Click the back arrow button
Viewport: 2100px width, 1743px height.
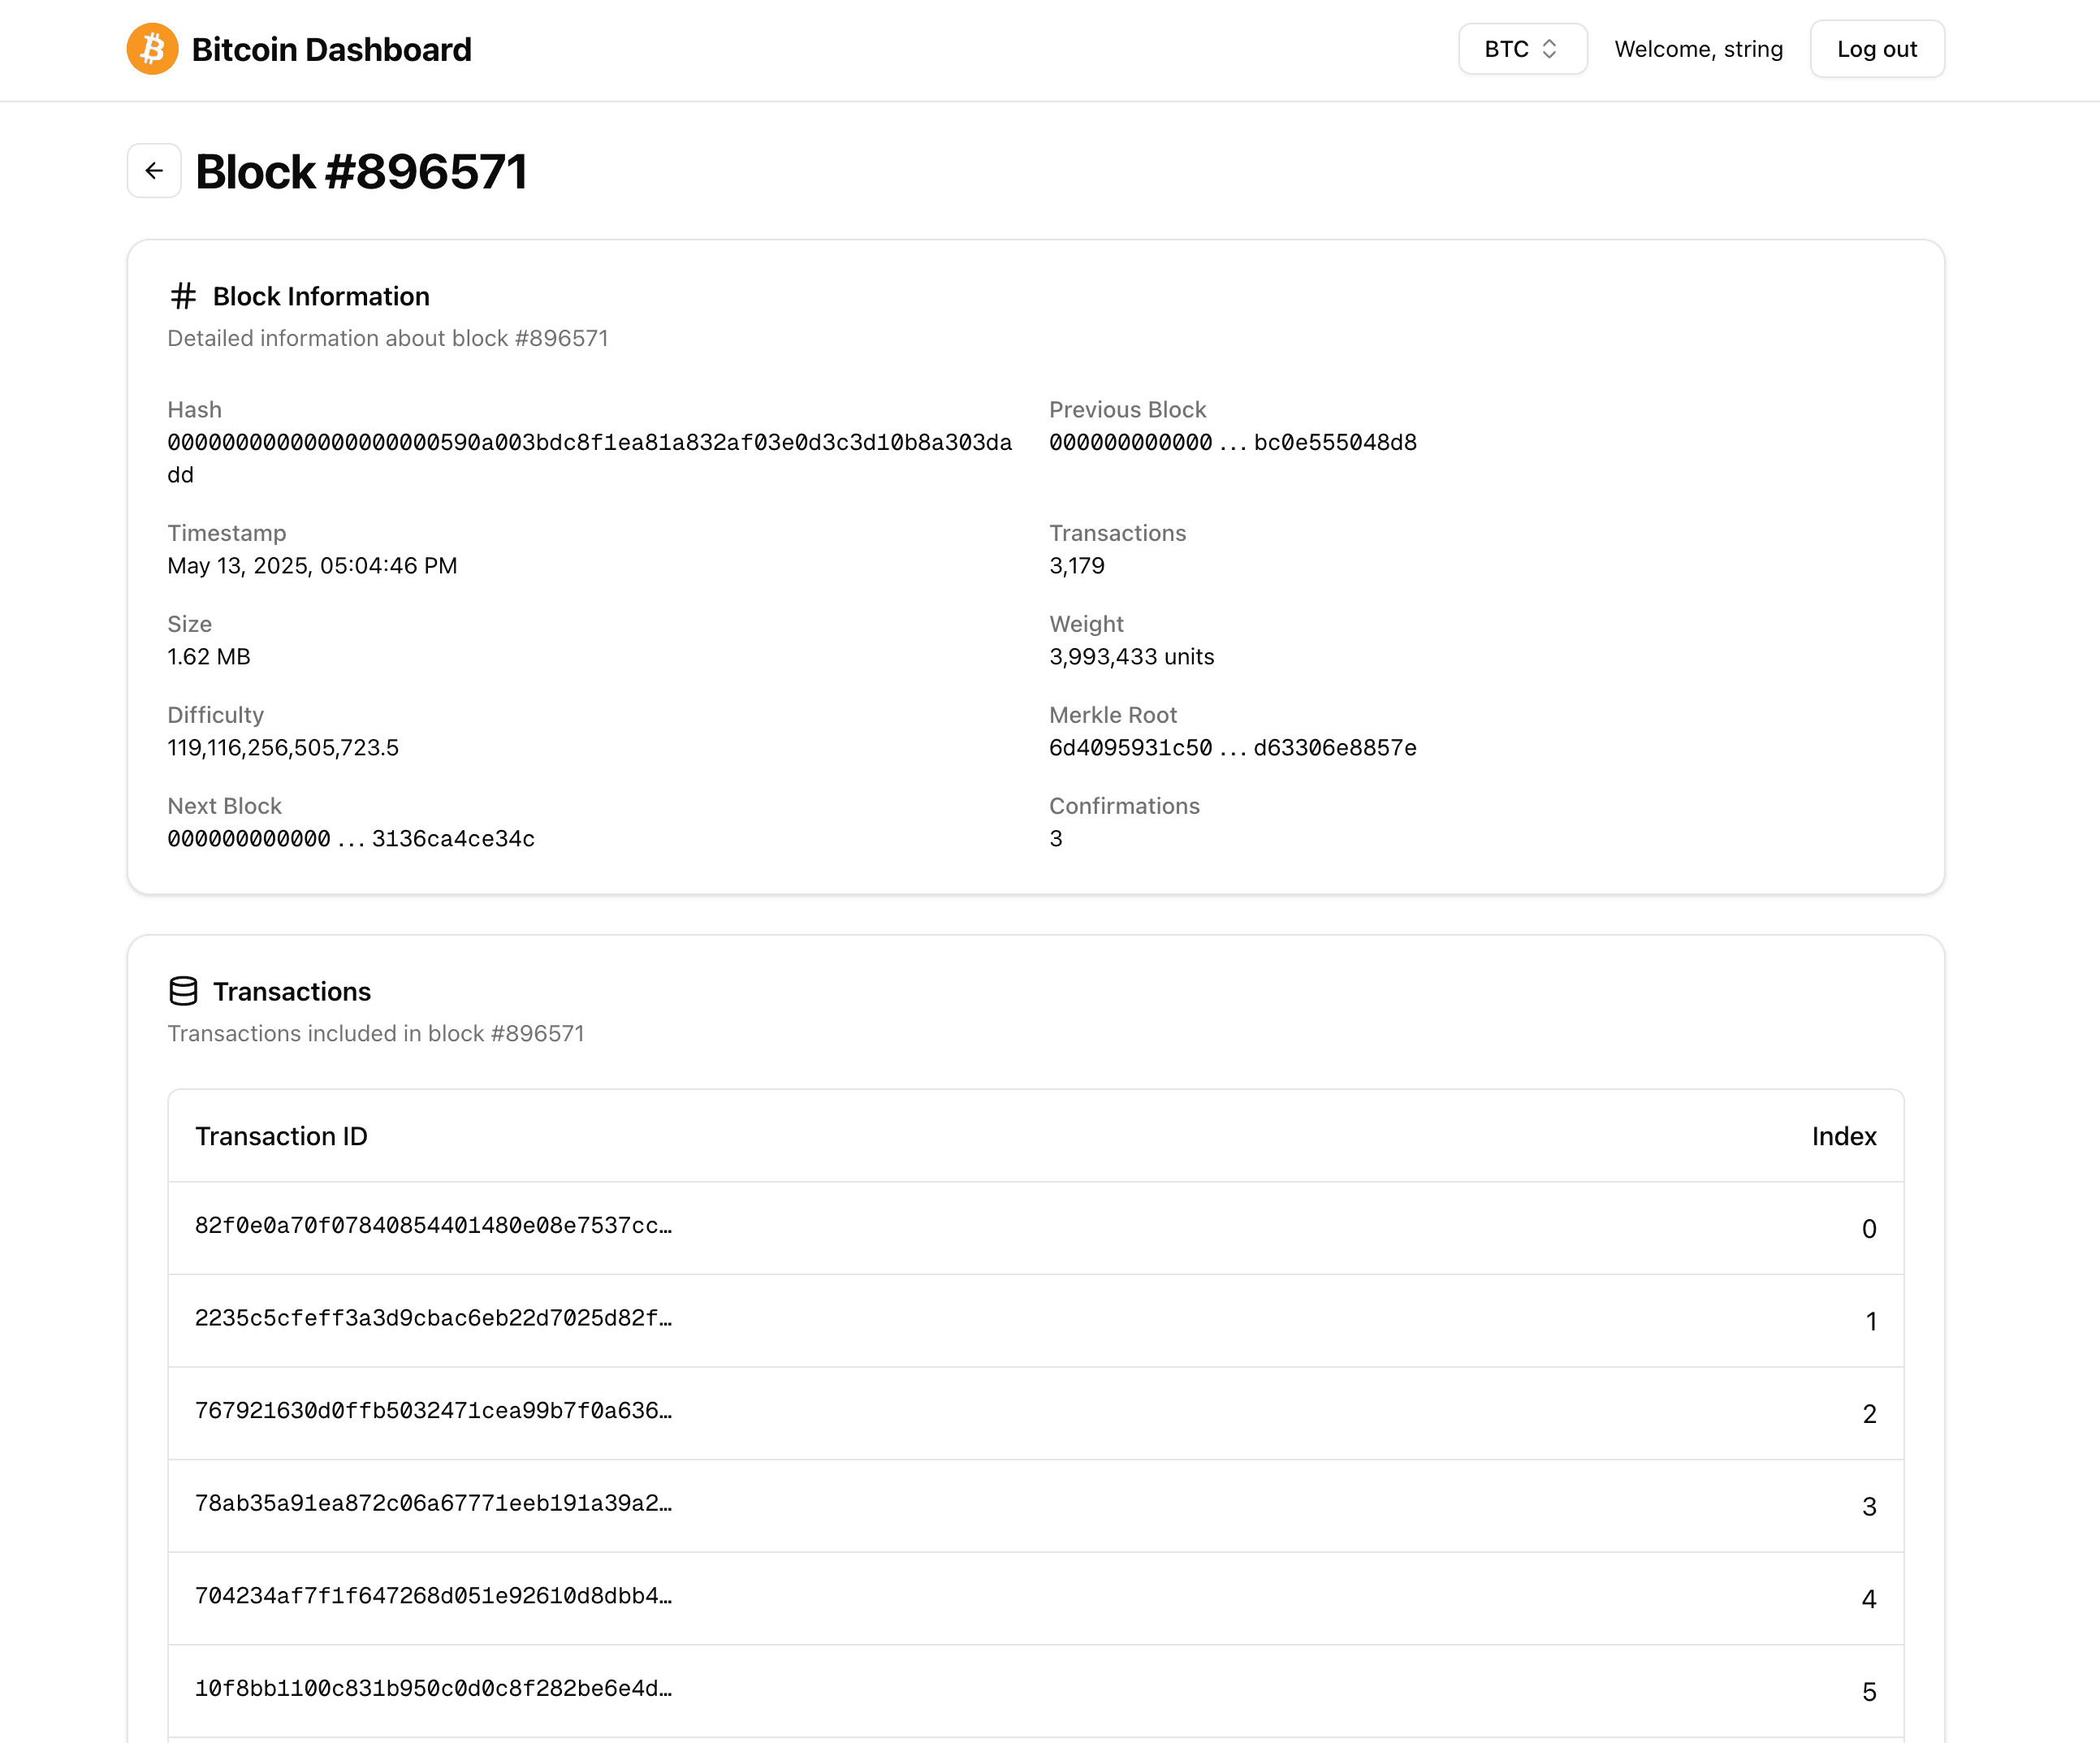tap(154, 171)
